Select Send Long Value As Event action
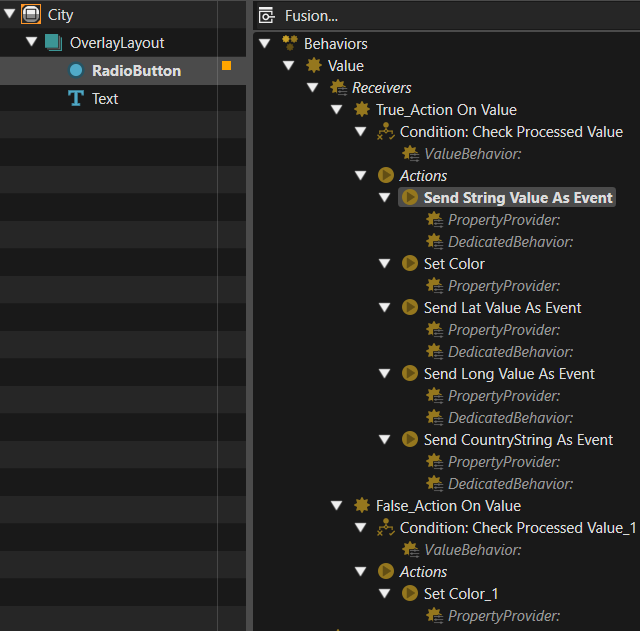Screen dimensions: 640x631 tap(509, 373)
